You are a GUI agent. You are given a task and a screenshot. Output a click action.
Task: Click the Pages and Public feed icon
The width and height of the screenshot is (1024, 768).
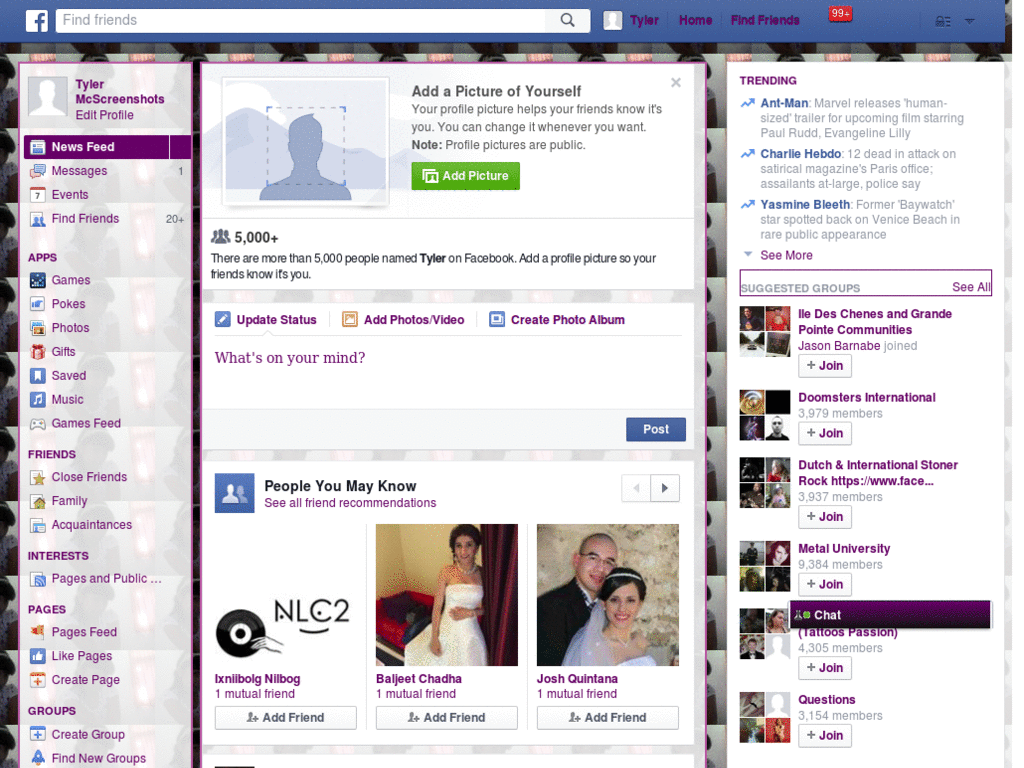click(38, 579)
